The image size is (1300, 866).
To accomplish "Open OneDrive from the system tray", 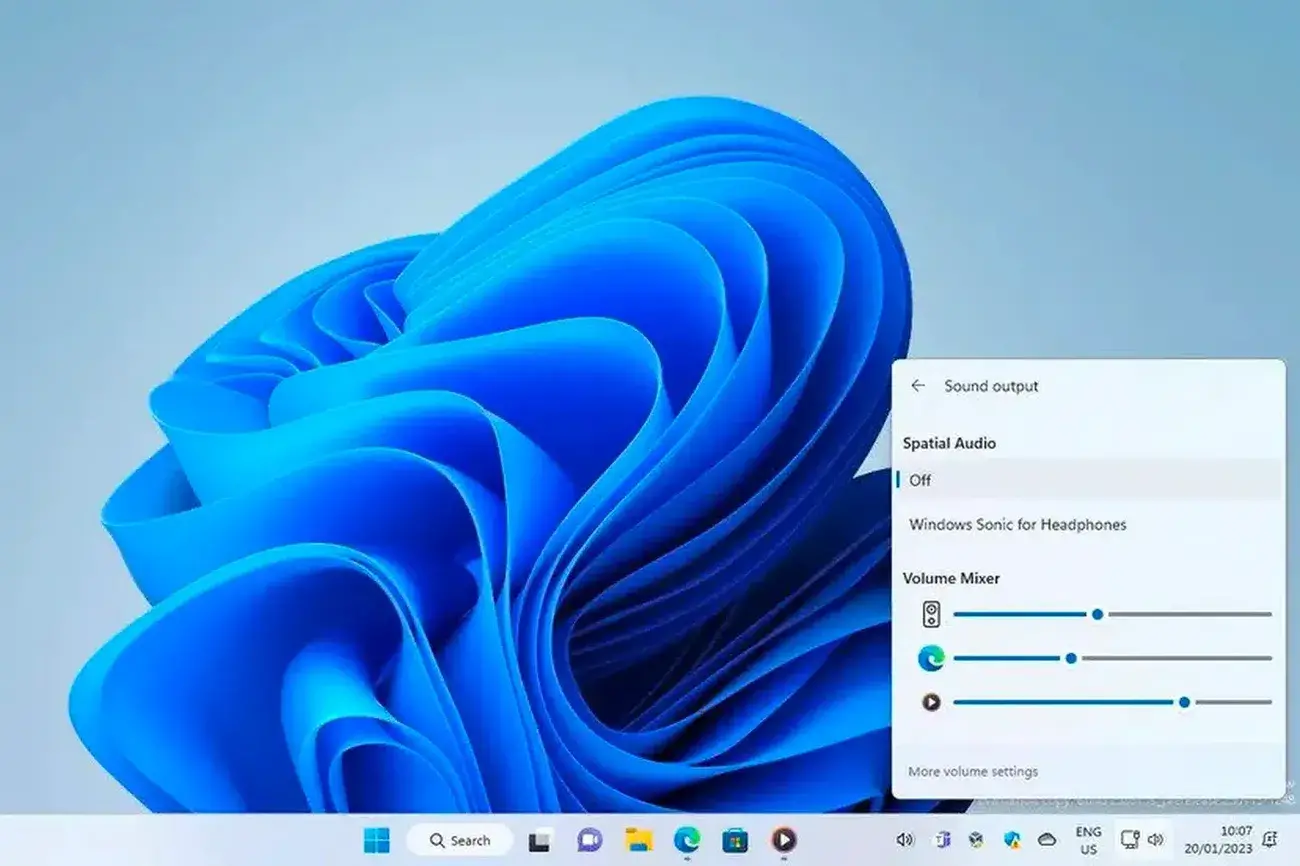I will [x=1048, y=840].
